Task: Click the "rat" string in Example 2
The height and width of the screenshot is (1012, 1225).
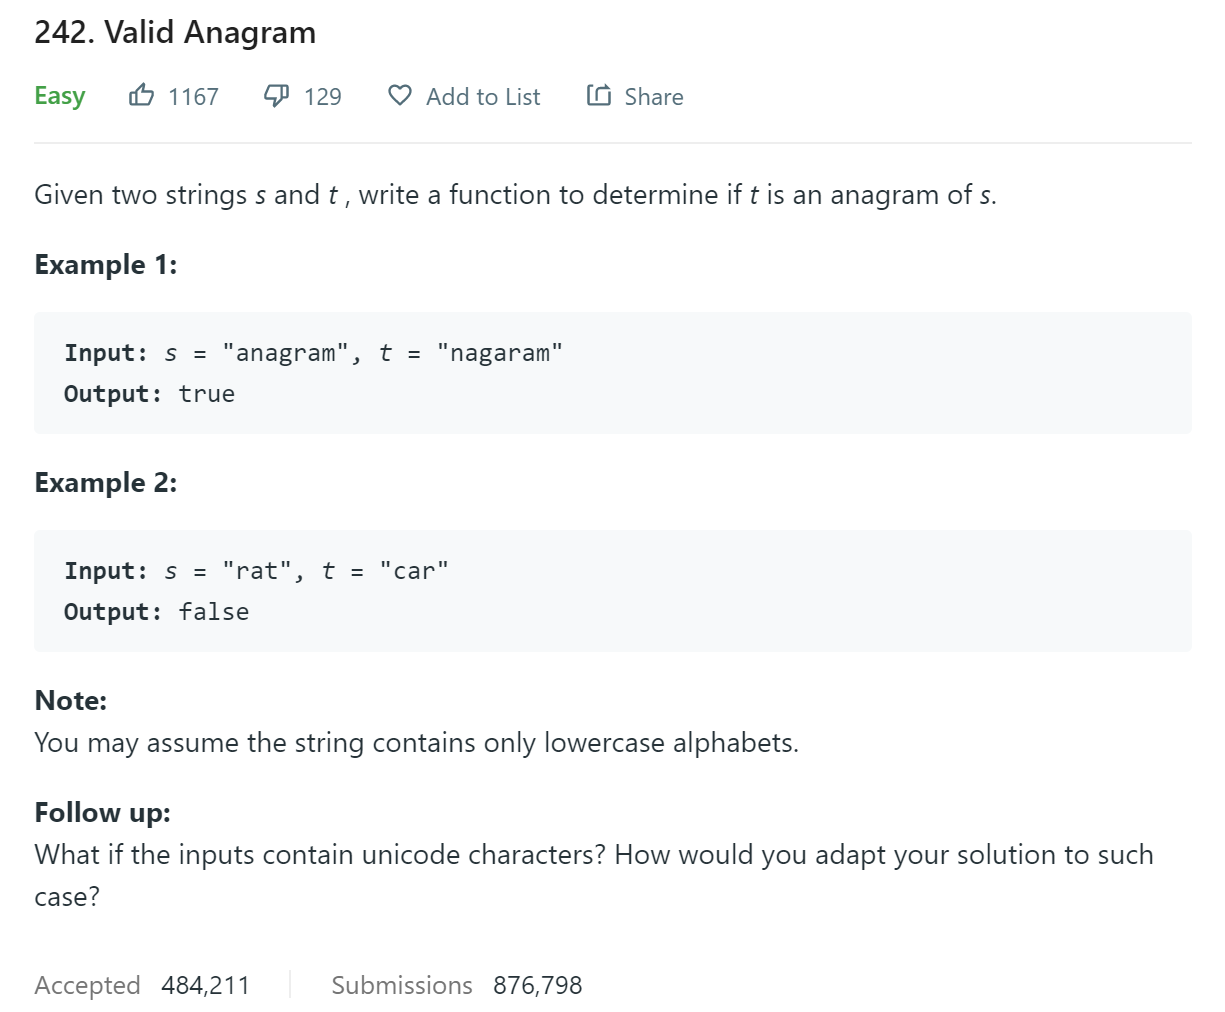Action: [x=257, y=571]
